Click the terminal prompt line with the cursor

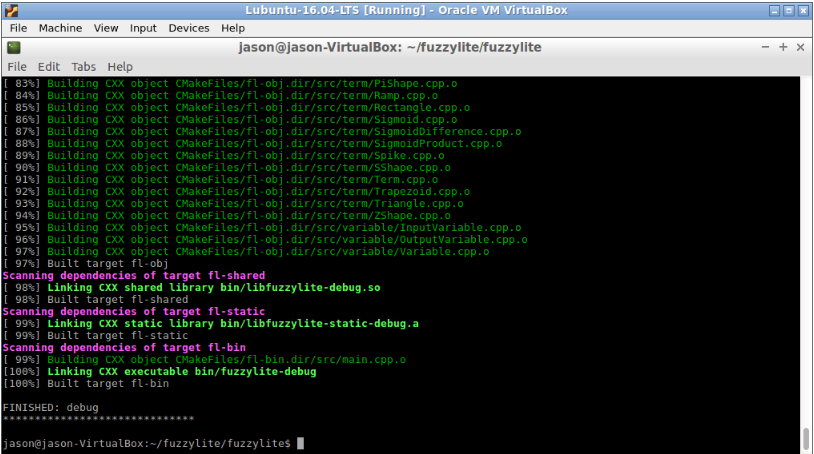click(x=153, y=444)
